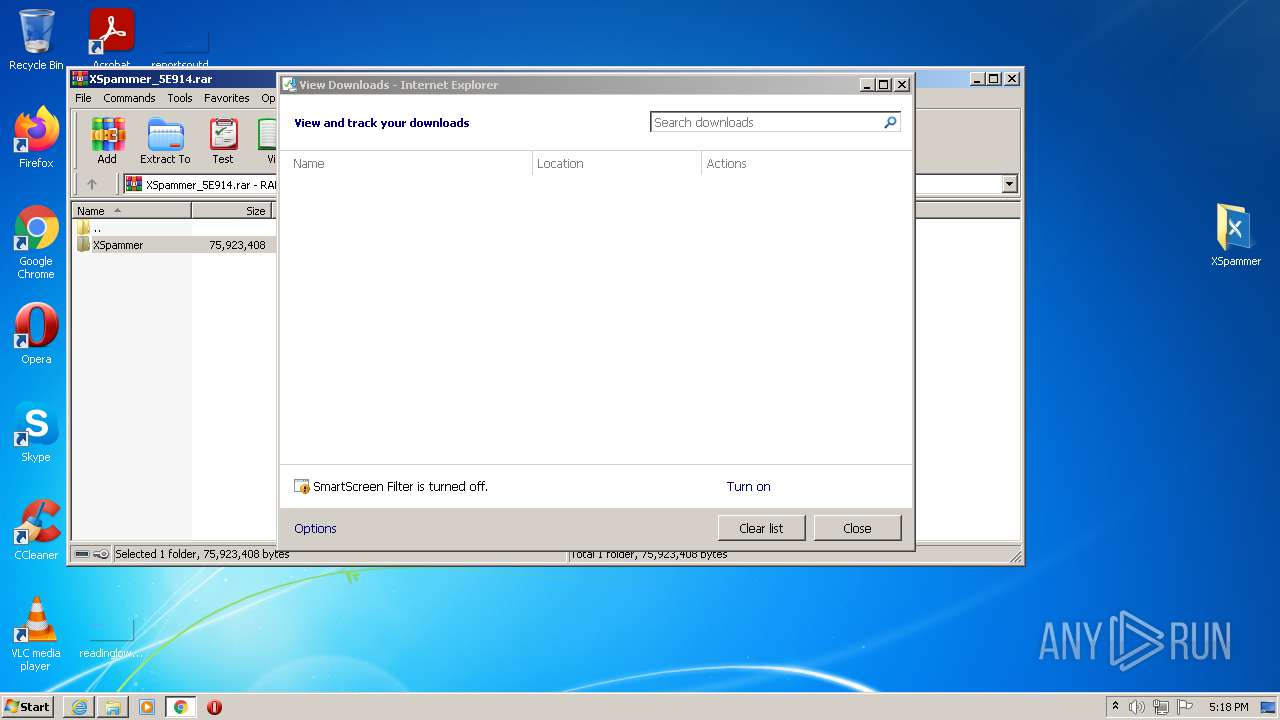Image resolution: width=1280 pixels, height=720 pixels.
Task: Show hidden tray icons arrow
Action: 1115,707
